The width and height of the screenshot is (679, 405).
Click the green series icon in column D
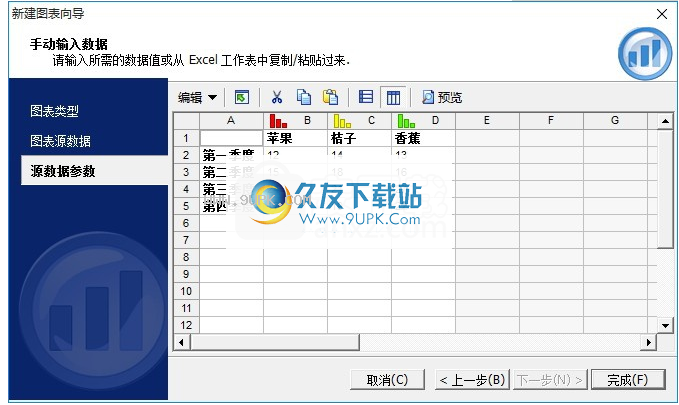coord(406,121)
